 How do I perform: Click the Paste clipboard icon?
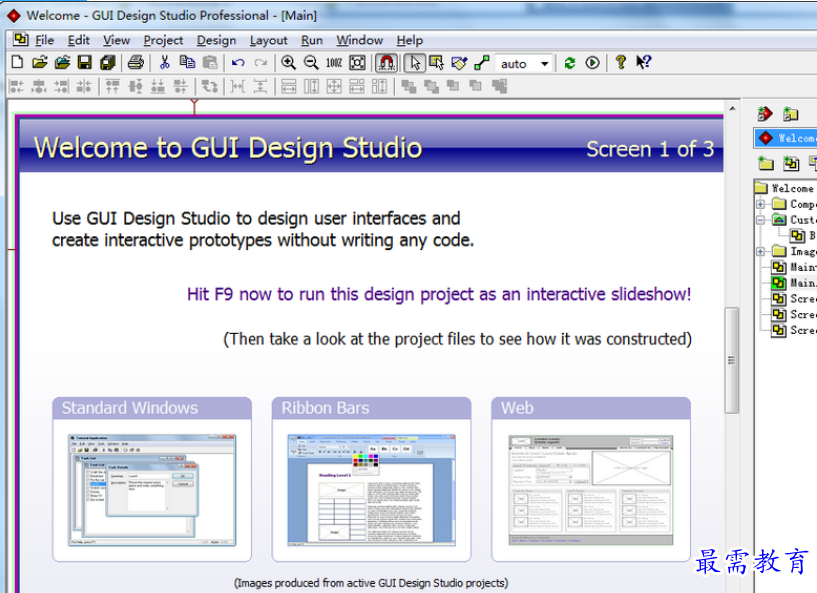[x=210, y=63]
